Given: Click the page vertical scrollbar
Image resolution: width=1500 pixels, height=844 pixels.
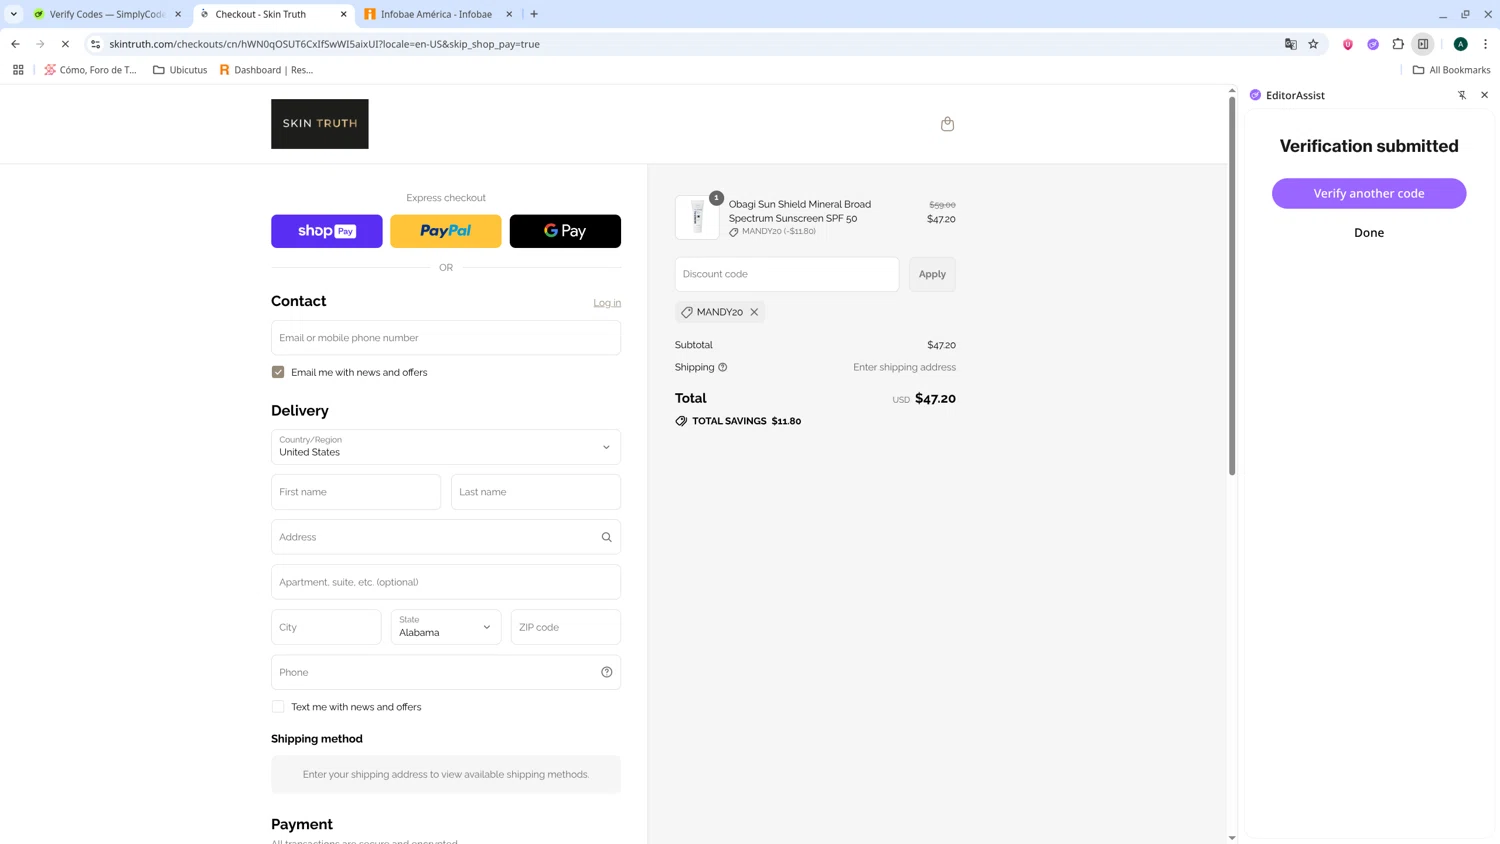Looking at the screenshot, I should click(x=1232, y=286).
